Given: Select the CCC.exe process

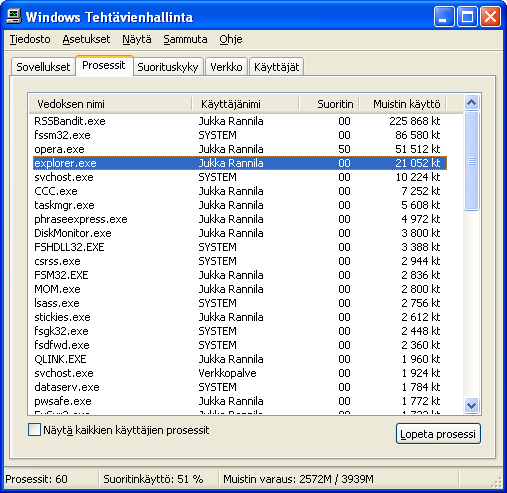Looking at the screenshot, I should 240,191.
